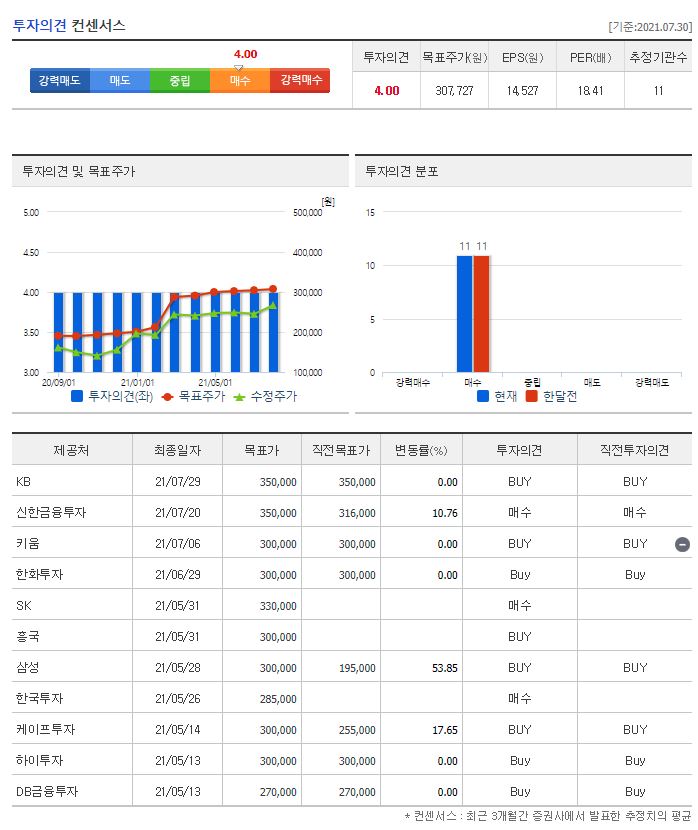The height and width of the screenshot is (830, 698).
Task: Click the red 한달전 bar for 매수
Action: [481, 314]
